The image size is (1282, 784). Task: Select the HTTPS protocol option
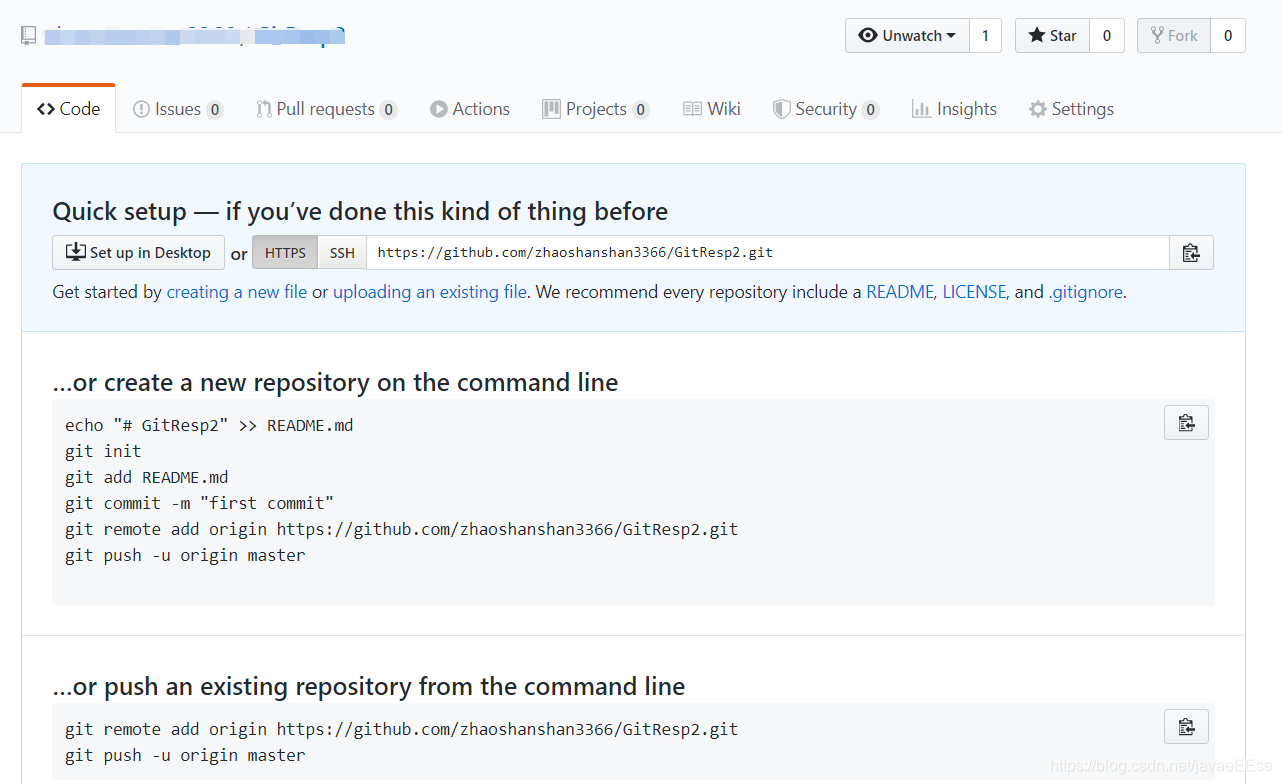pos(285,253)
